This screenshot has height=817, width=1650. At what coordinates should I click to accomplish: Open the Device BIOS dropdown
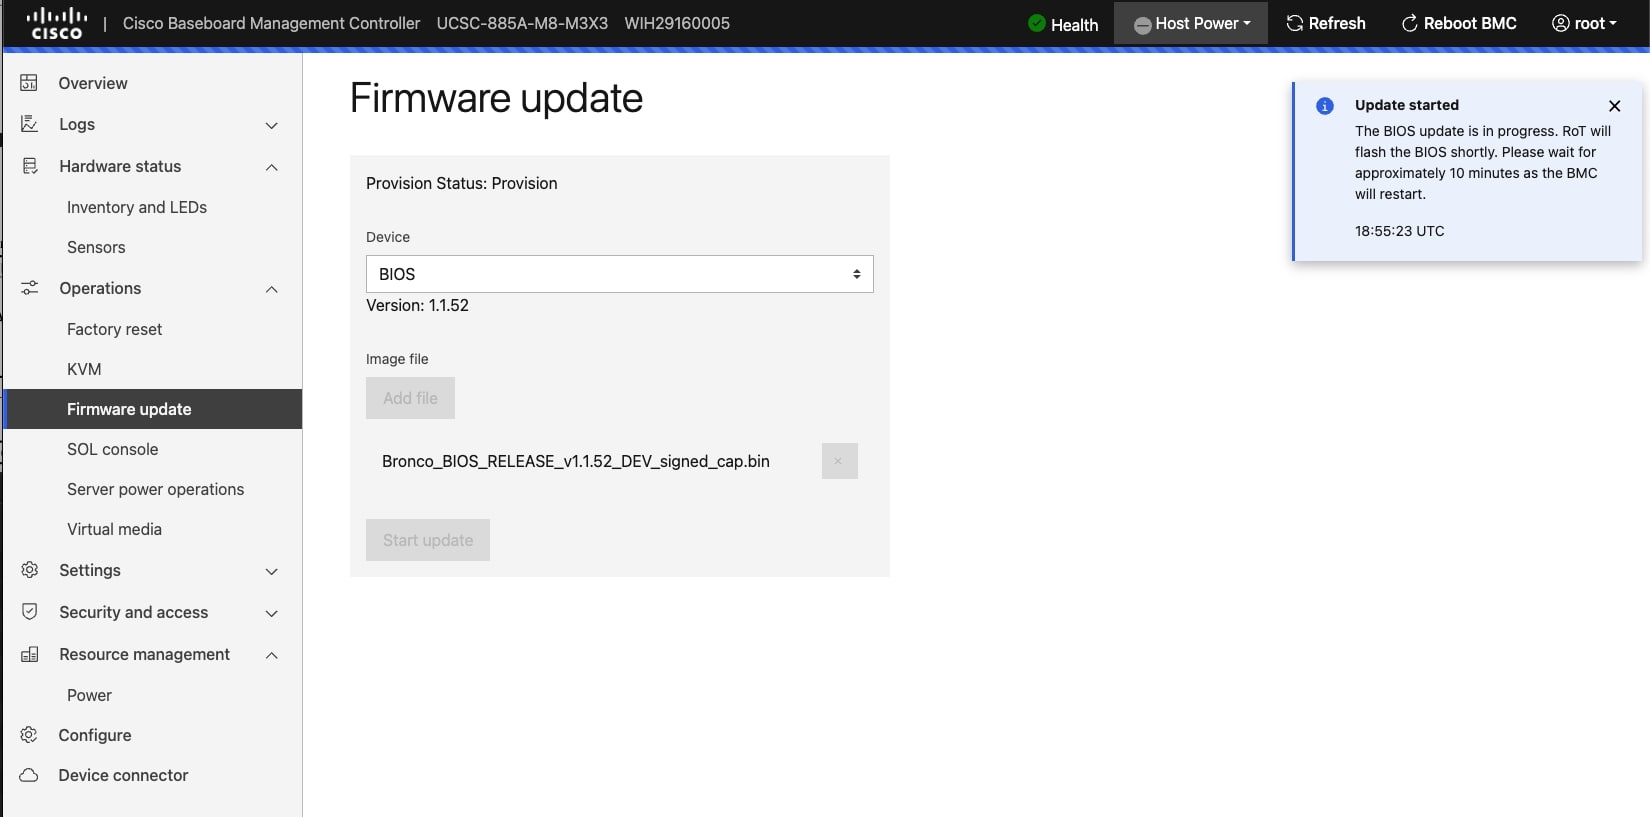tap(620, 274)
